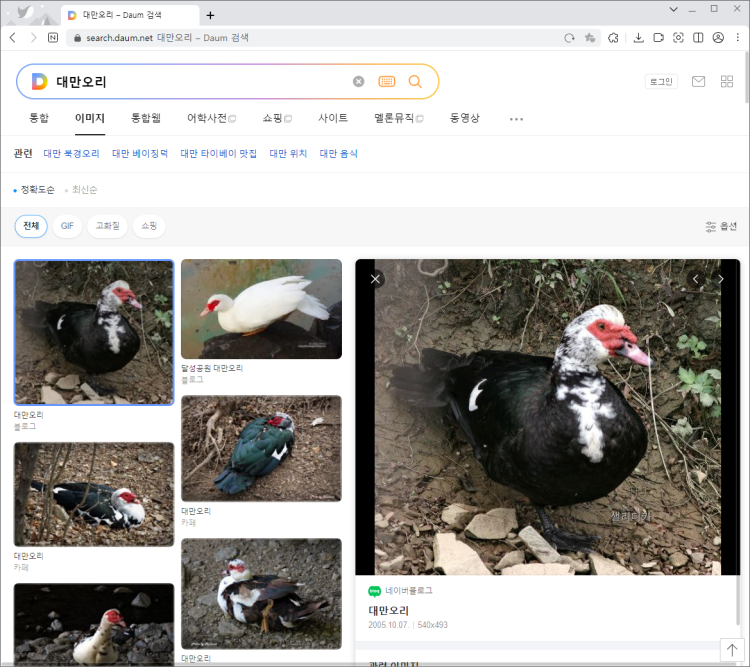Show previous image in preview panel

pyautogui.click(x=695, y=279)
